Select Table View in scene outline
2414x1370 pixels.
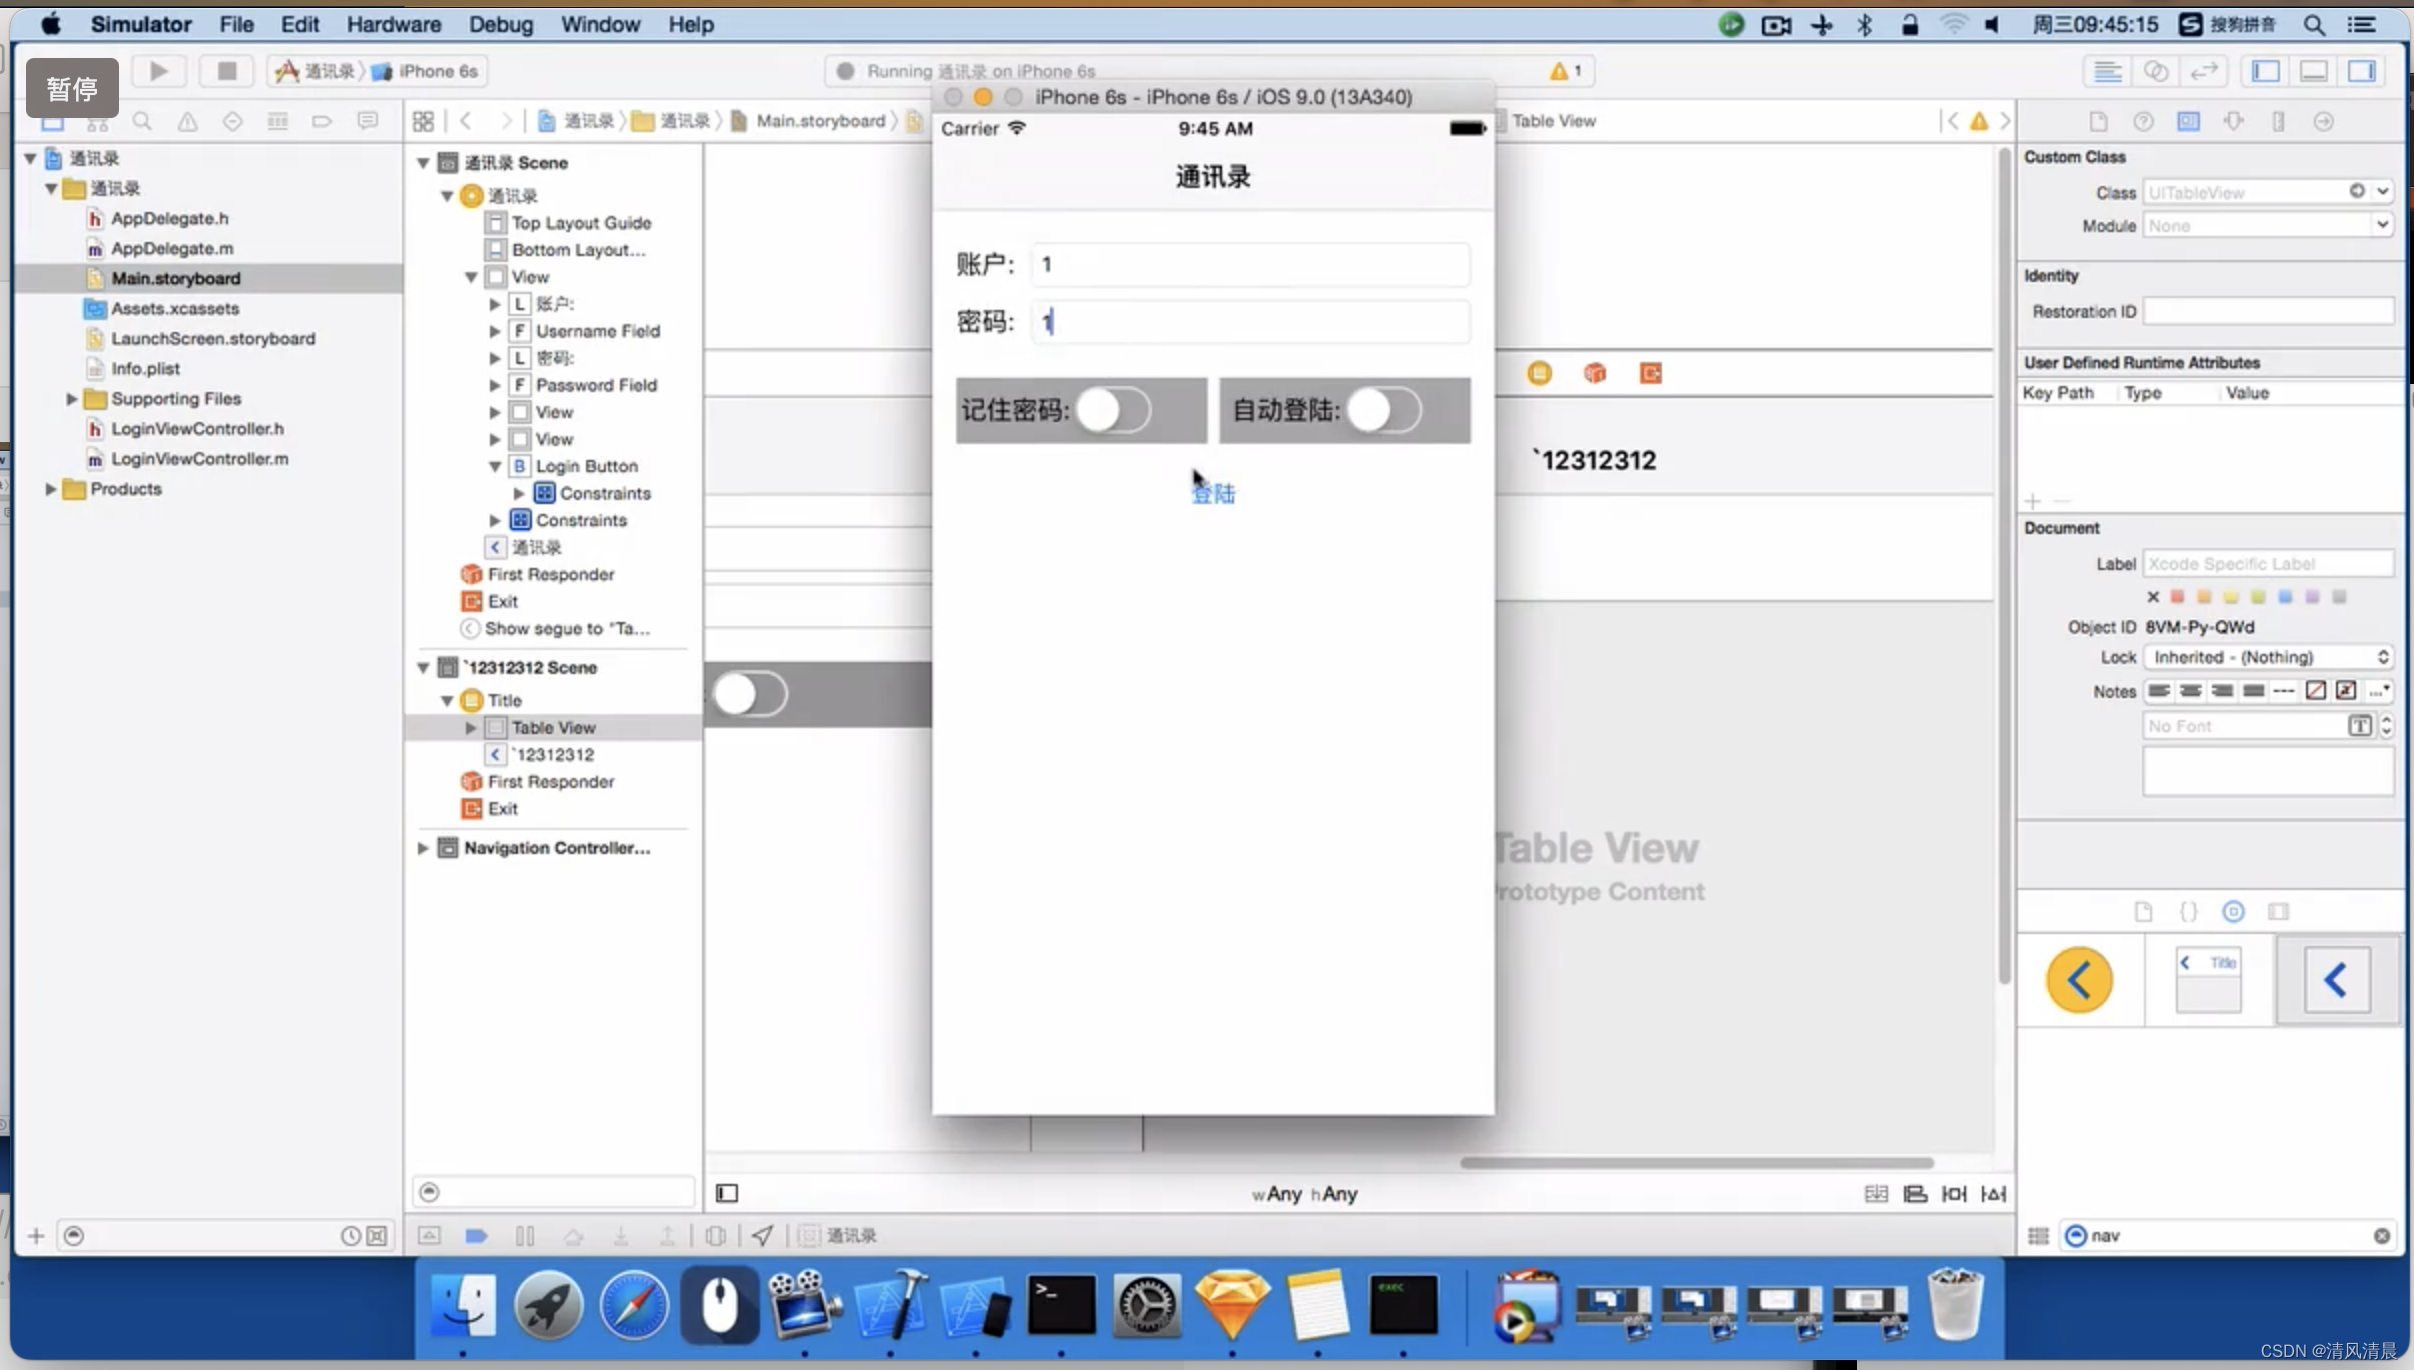coord(552,726)
